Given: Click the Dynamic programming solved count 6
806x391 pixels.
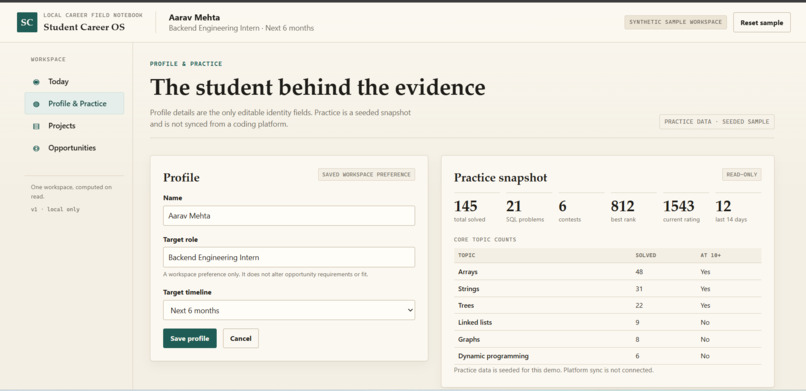Looking at the screenshot, I should point(637,356).
